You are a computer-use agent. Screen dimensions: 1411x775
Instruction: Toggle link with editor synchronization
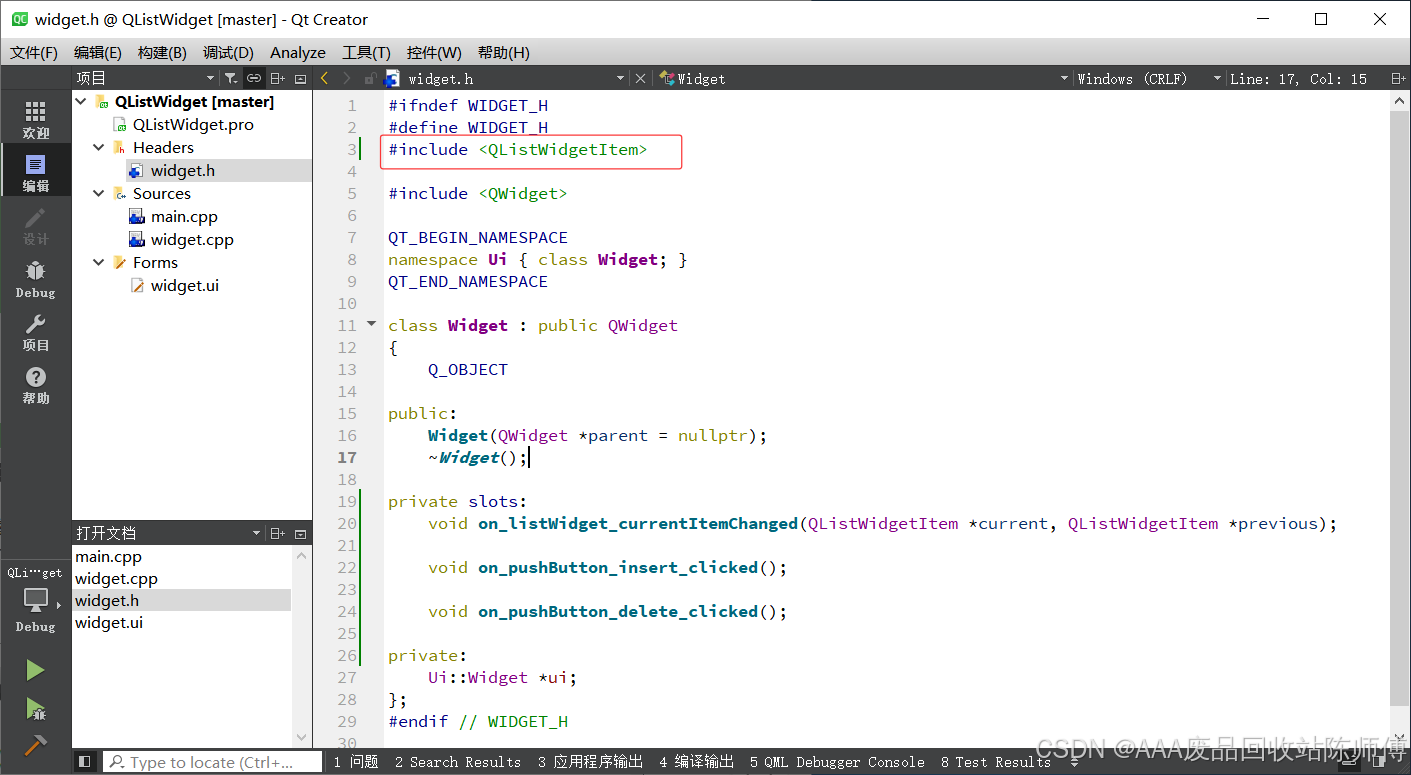click(x=254, y=78)
